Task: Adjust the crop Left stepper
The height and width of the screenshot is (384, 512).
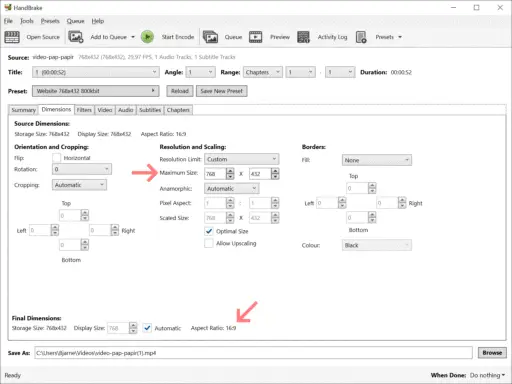Action: pyautogui.click(x=55, y=230)
